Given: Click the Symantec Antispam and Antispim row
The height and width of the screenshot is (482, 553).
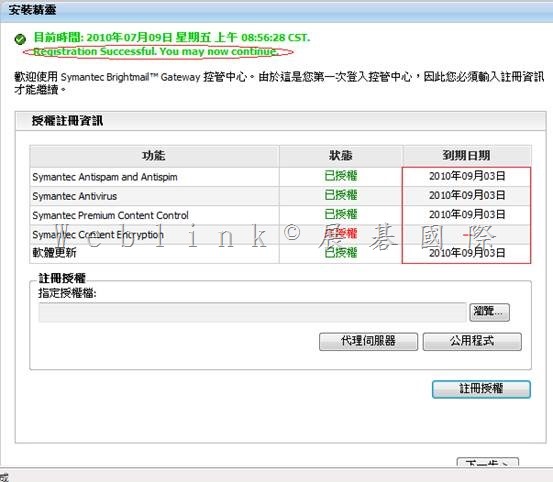Looking at the screenshot, I should [x=280, y=176].
